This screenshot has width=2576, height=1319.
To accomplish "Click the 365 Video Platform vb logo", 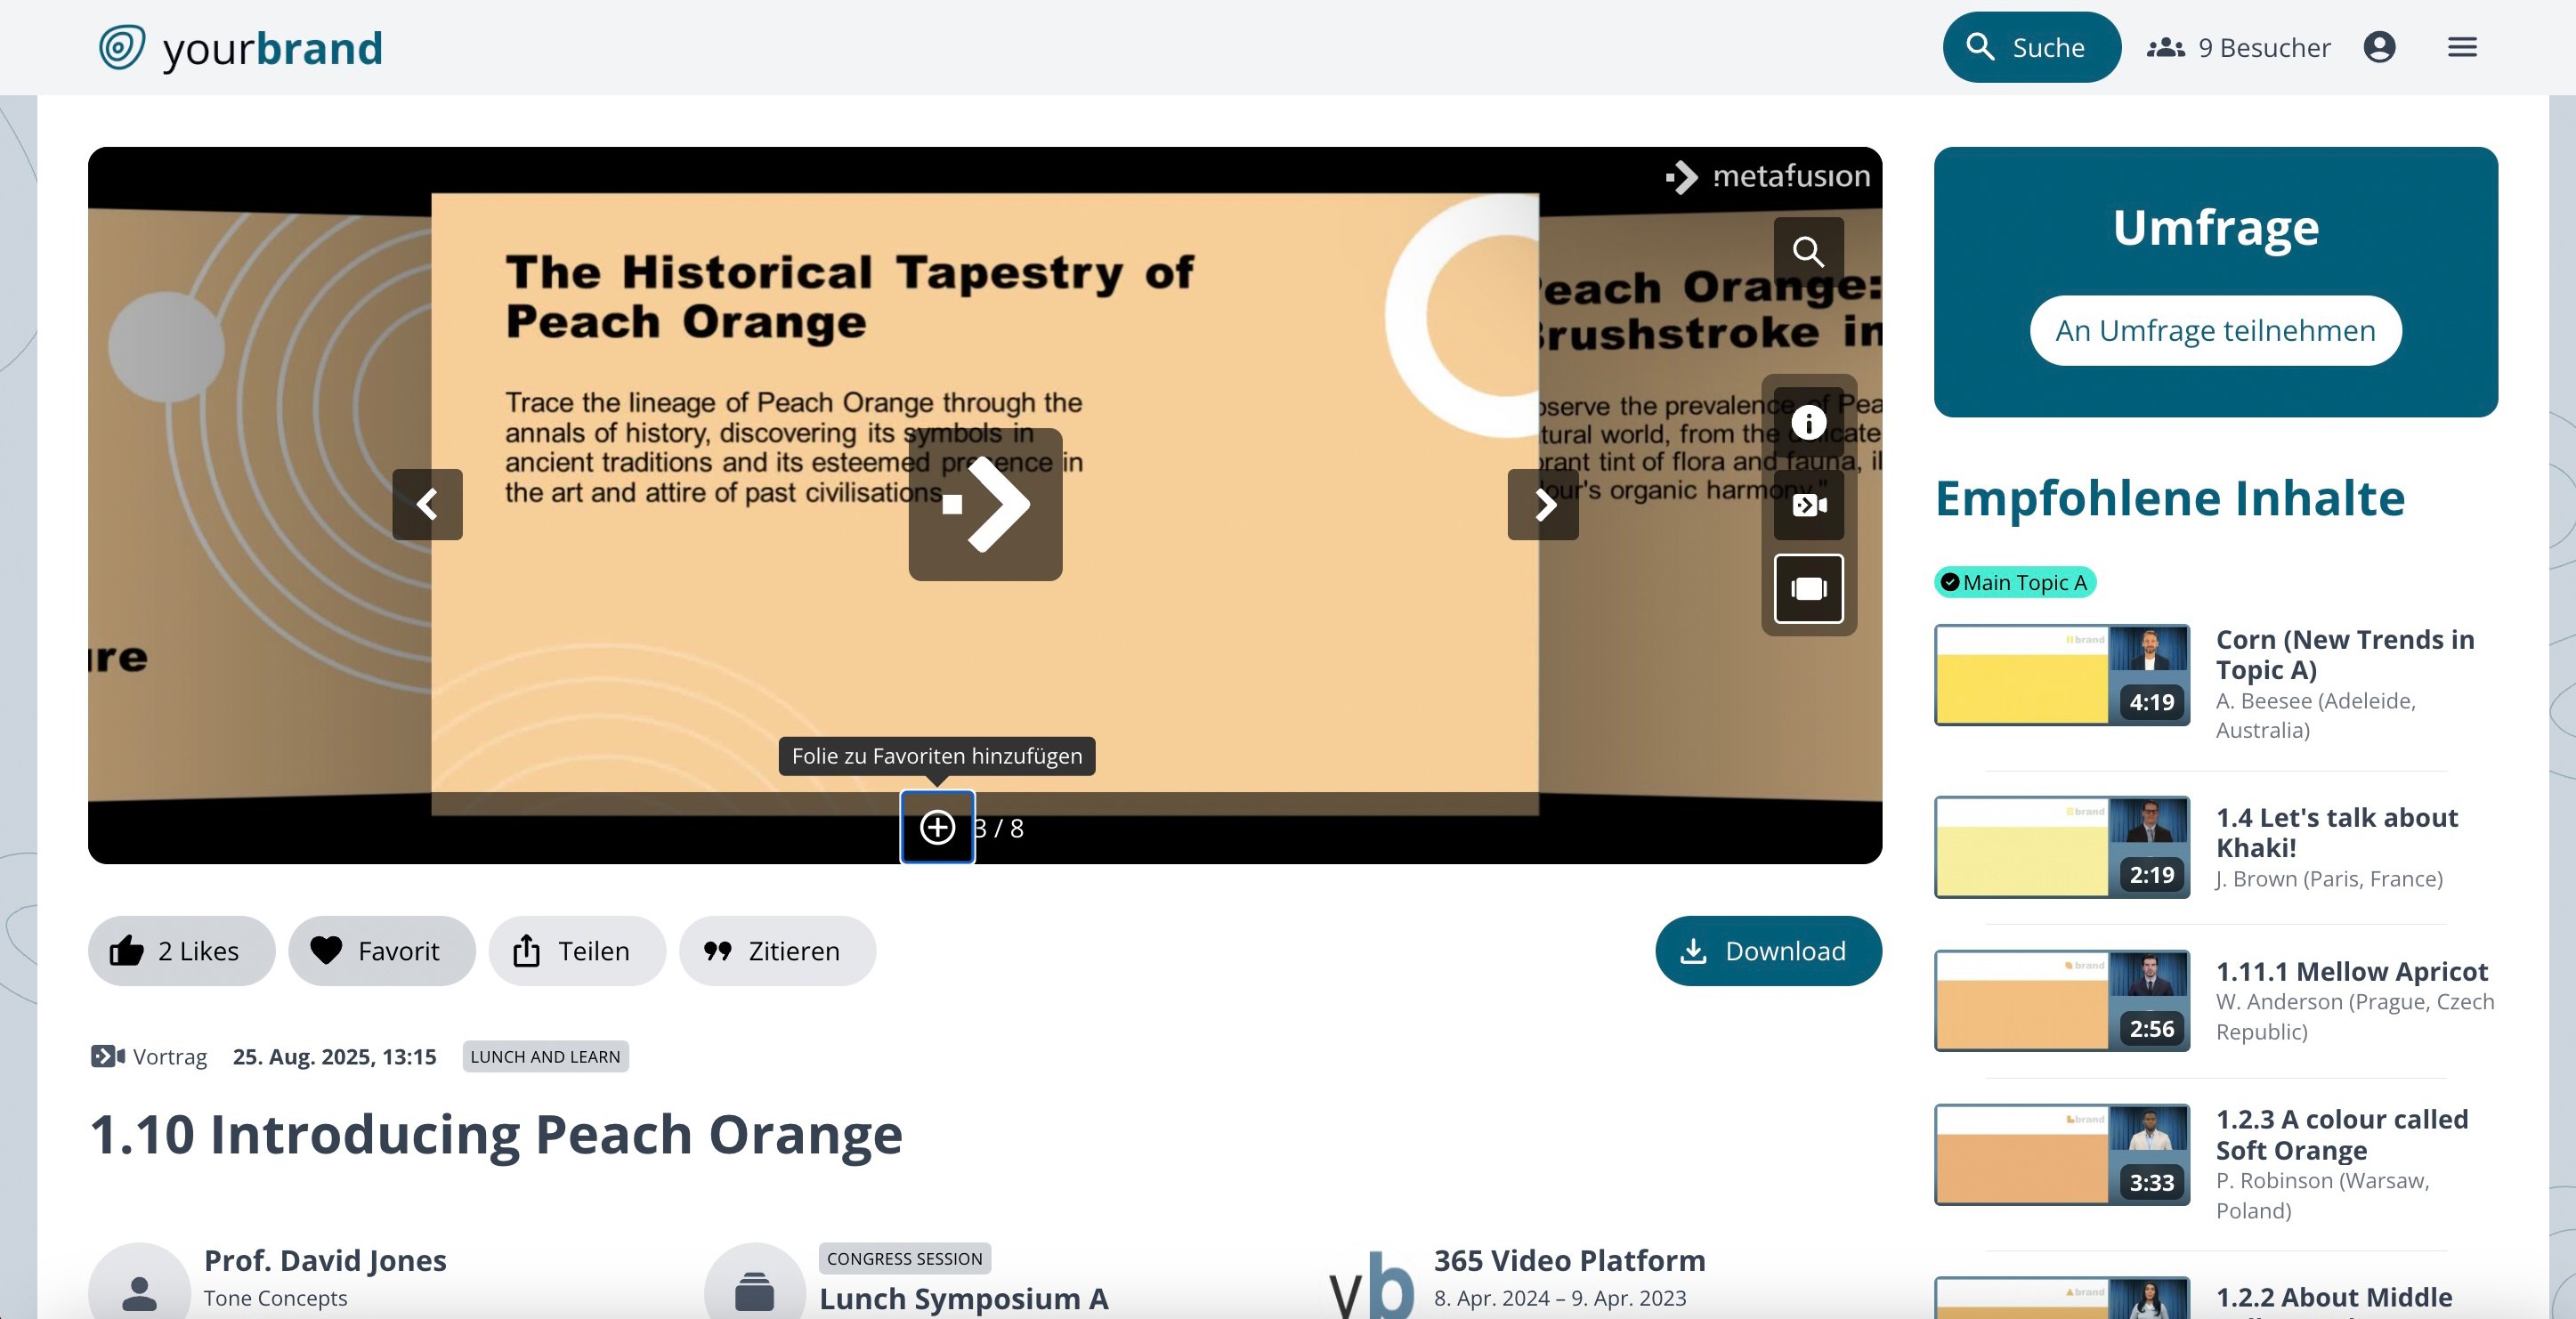I will click(1371, 1284).
